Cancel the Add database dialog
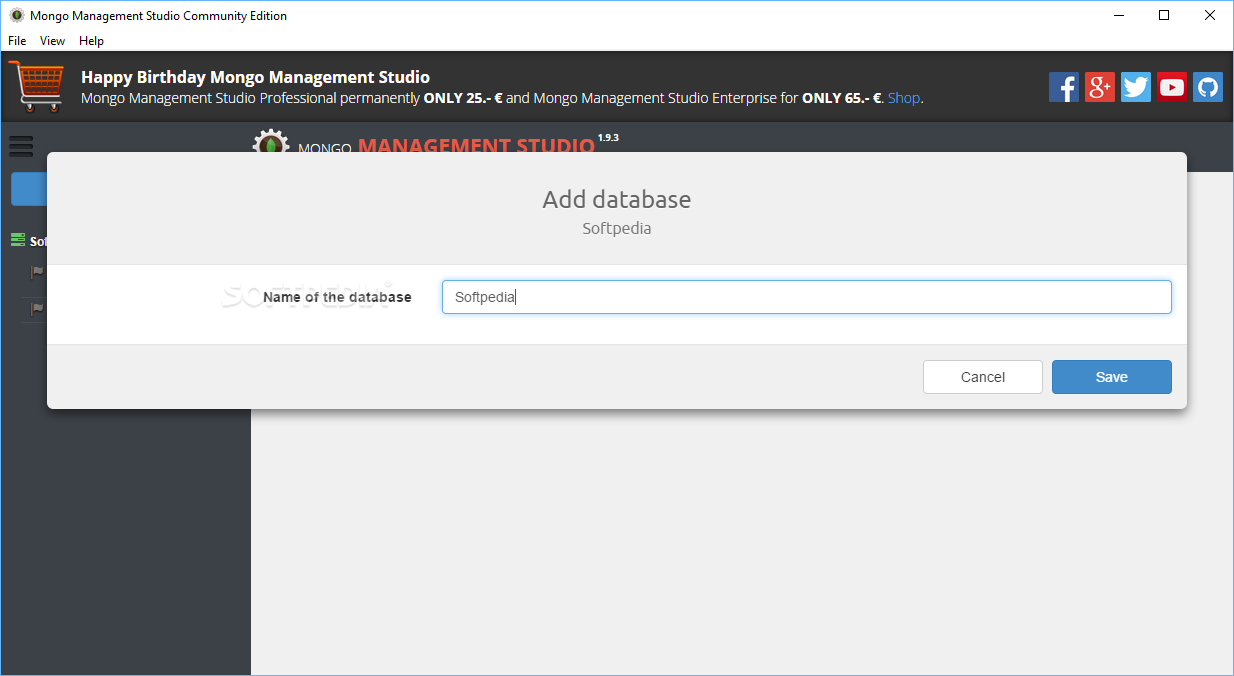The width and height of the screenshot is (1234, 676). click(x=982, y=377)
